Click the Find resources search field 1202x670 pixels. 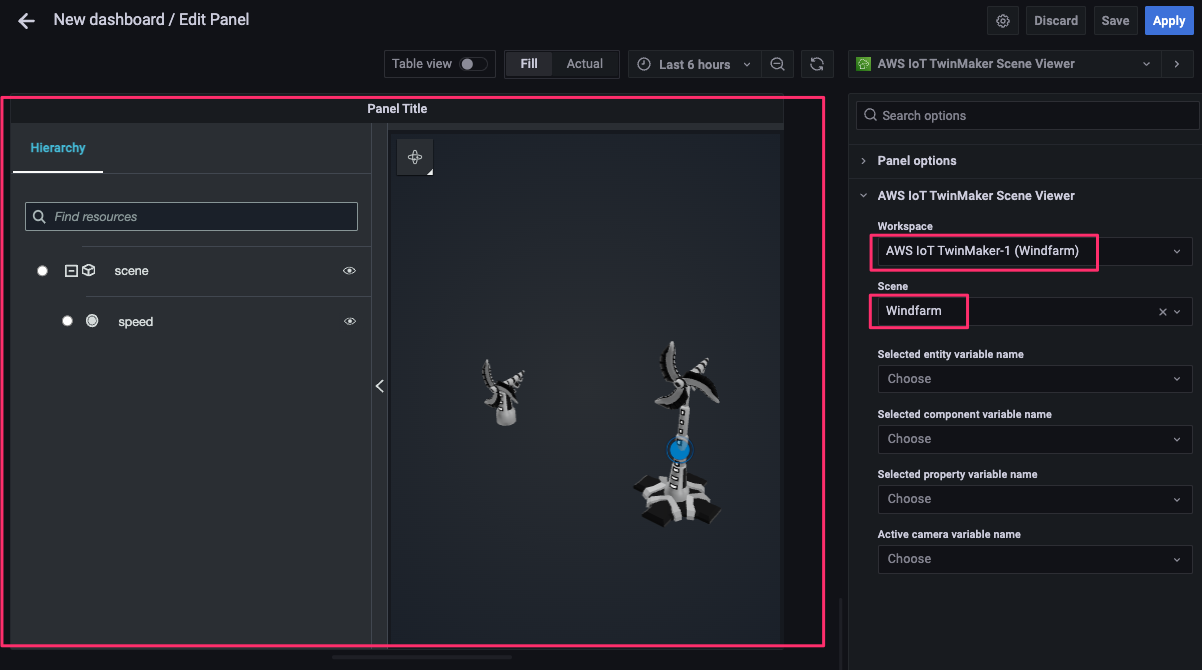point(191,217)
